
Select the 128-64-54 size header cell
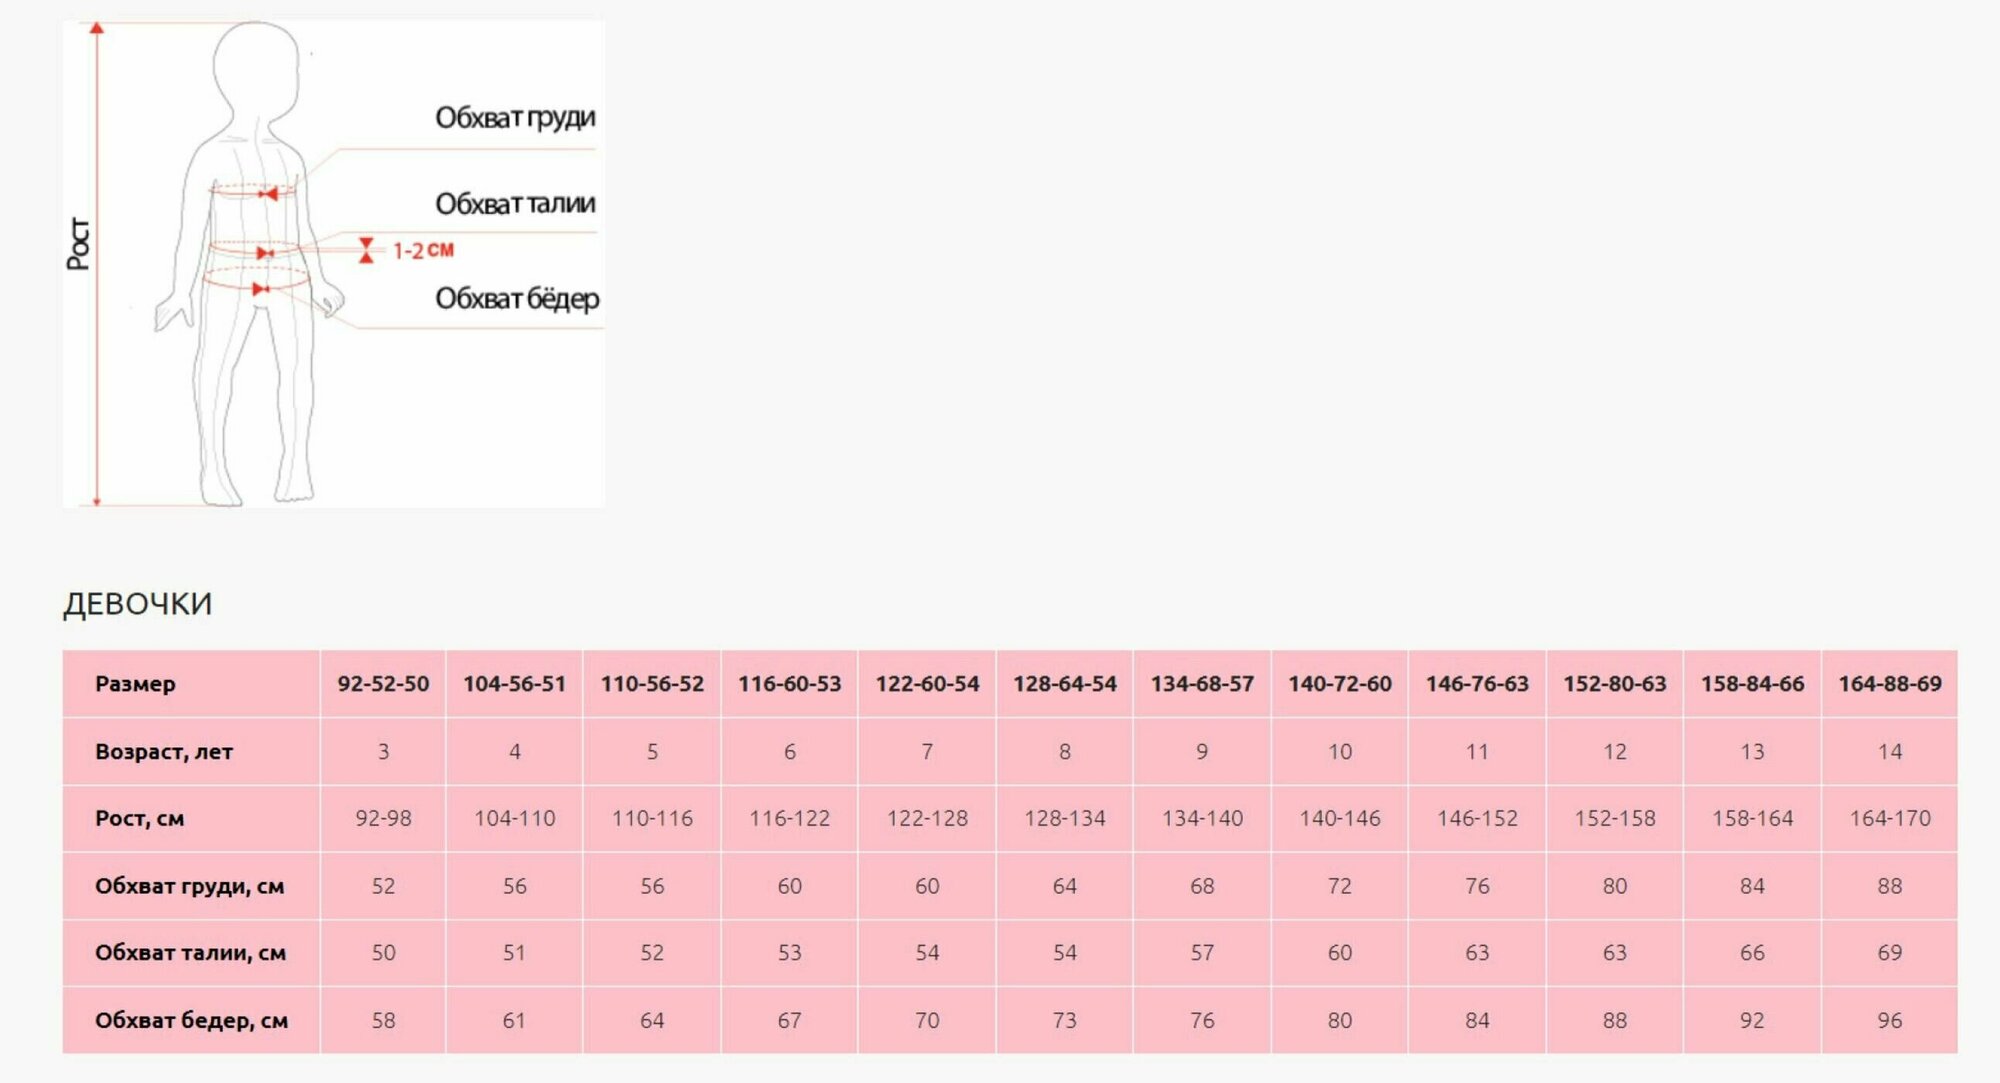click(1064, 684)
